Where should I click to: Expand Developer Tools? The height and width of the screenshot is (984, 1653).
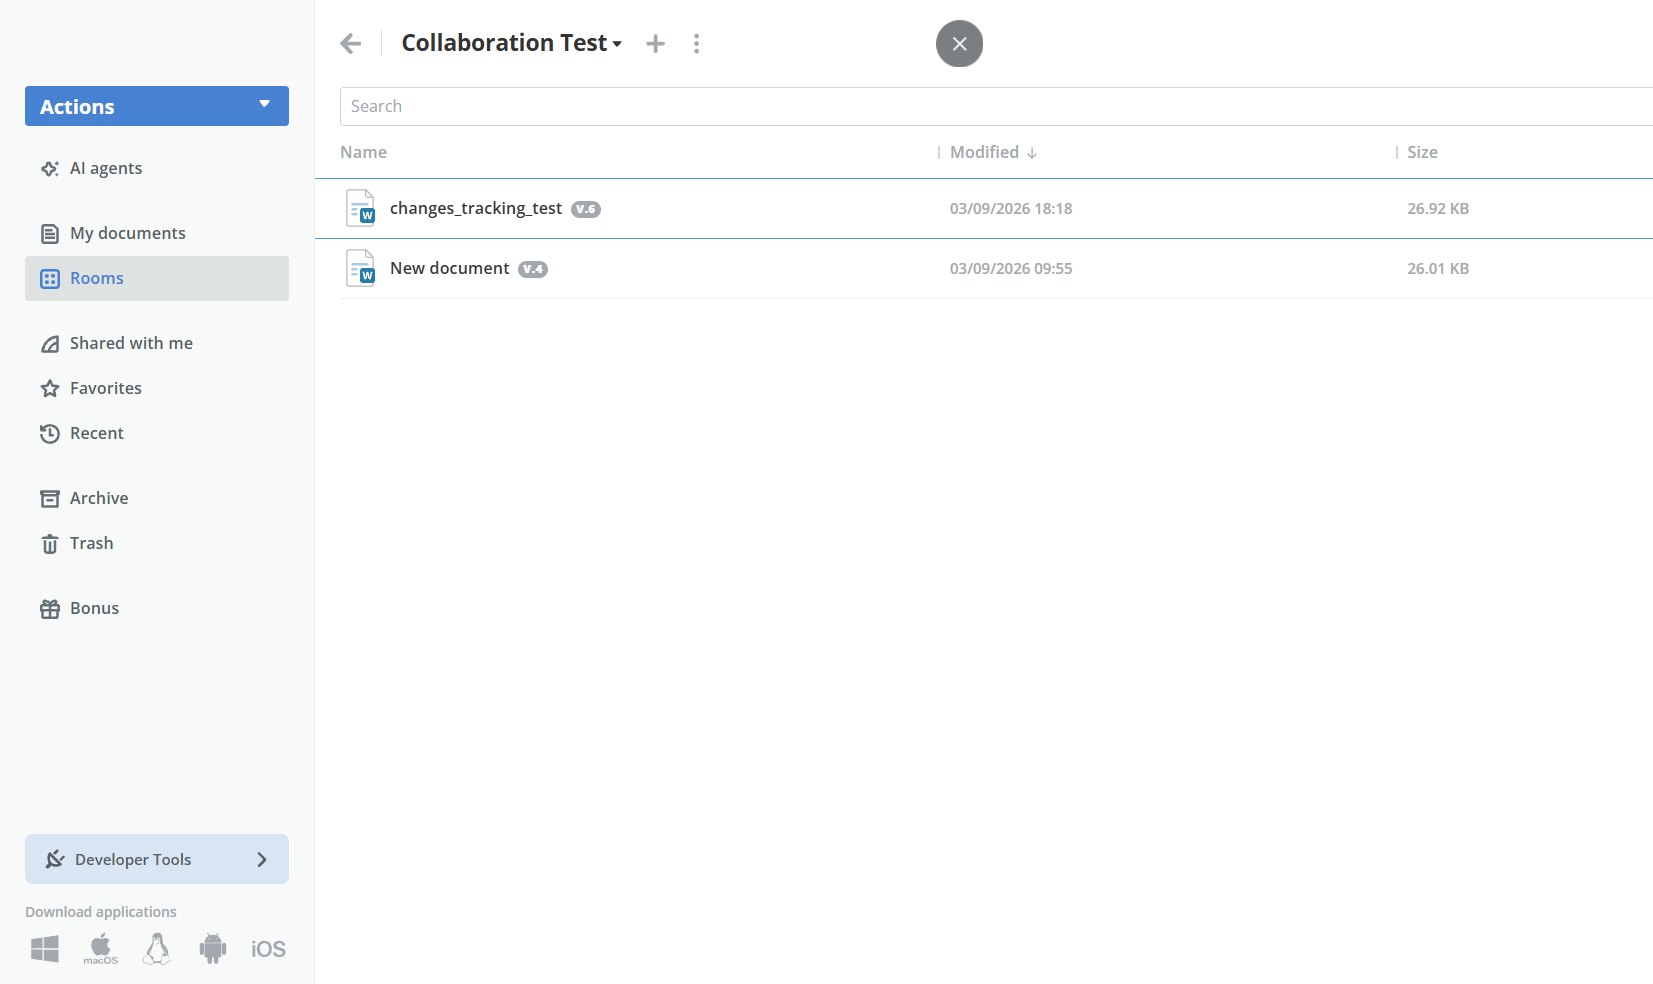tap(157, 859)
